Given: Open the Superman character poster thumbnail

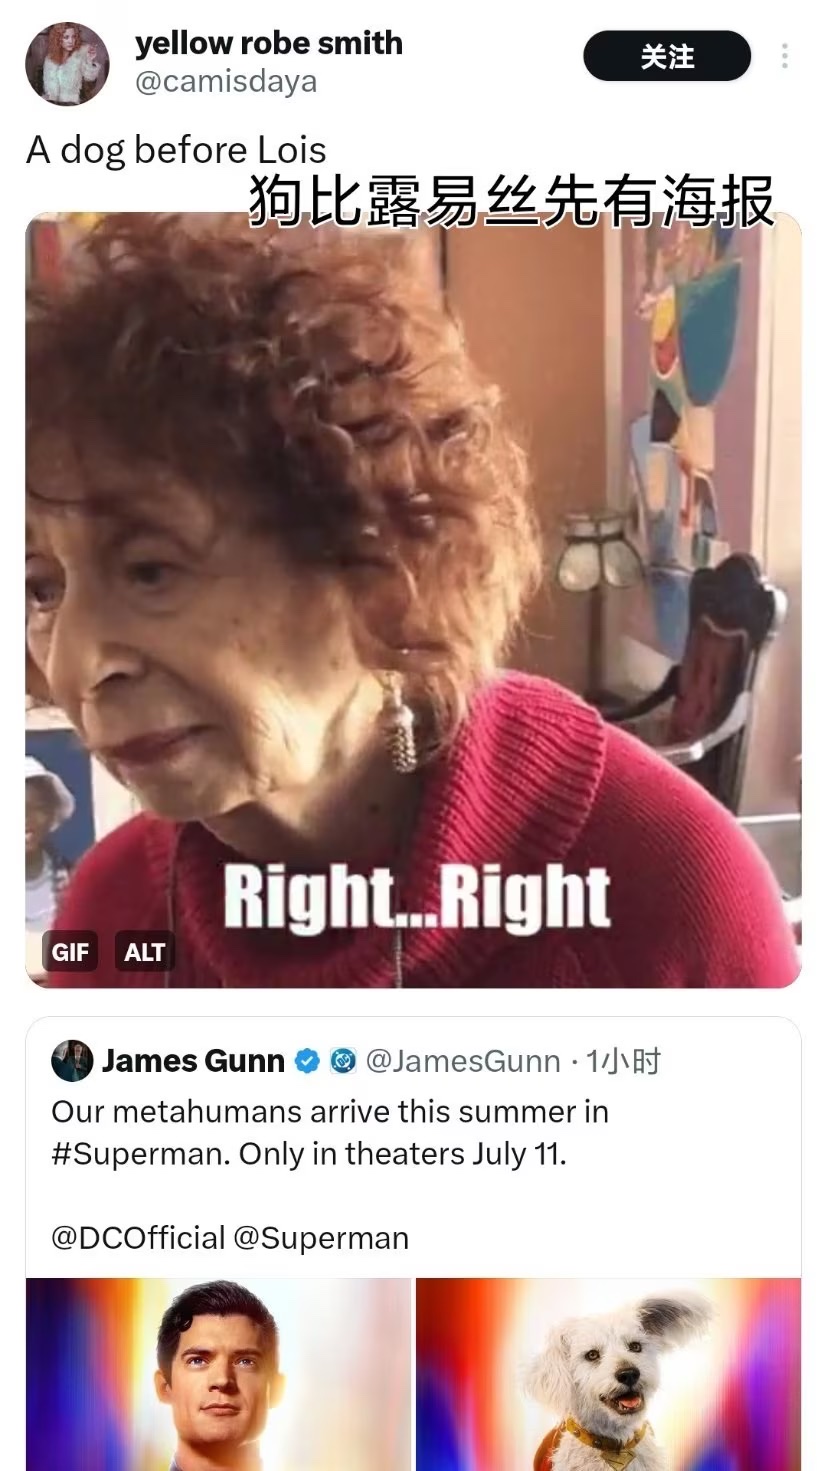Looking at the screenshot, I should [219, 1374].
